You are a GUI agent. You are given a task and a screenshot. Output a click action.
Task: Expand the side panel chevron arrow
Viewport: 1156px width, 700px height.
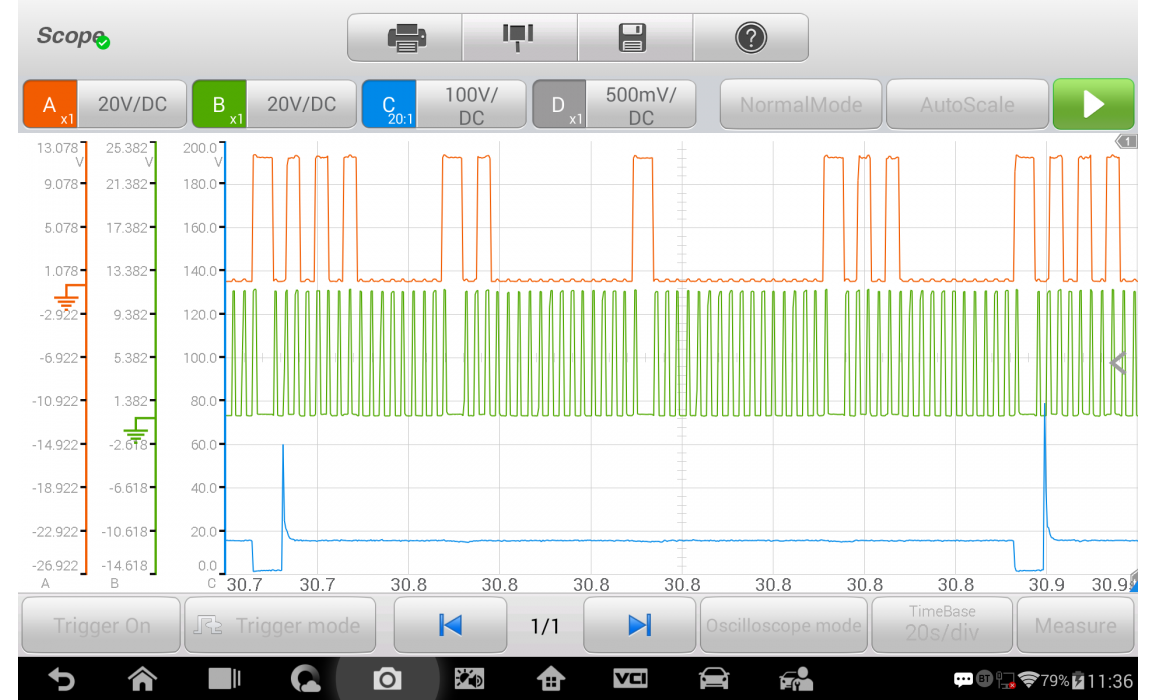pos(1118,364)
